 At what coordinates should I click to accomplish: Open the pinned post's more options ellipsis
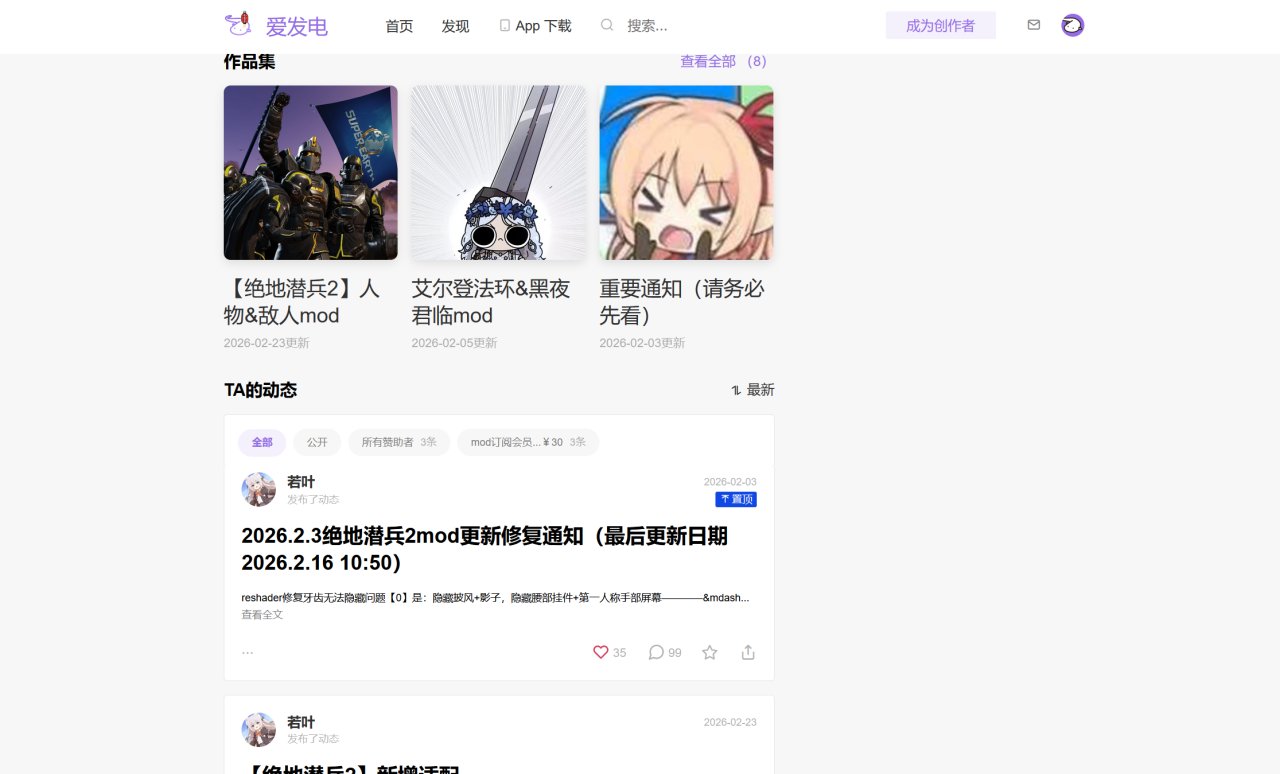(247, 653)
